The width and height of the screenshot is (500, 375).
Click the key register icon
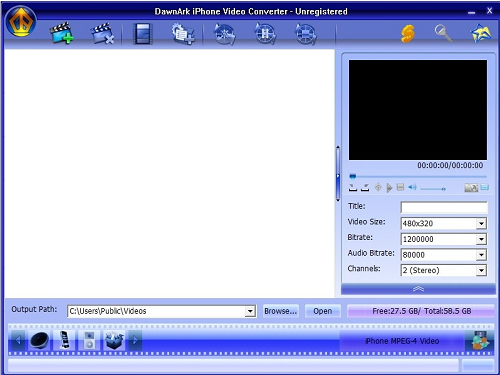pyautogui.click(x=444, y=33)
